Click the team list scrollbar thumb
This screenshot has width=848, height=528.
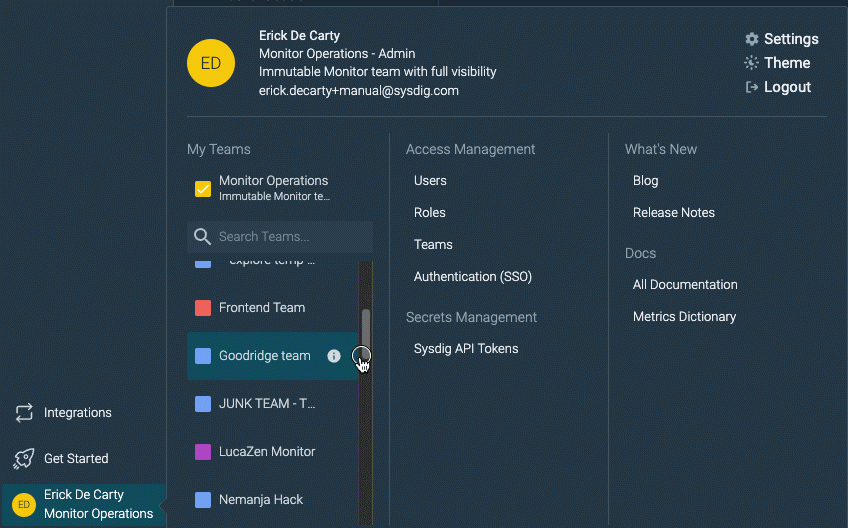click(x=366, y=334)
